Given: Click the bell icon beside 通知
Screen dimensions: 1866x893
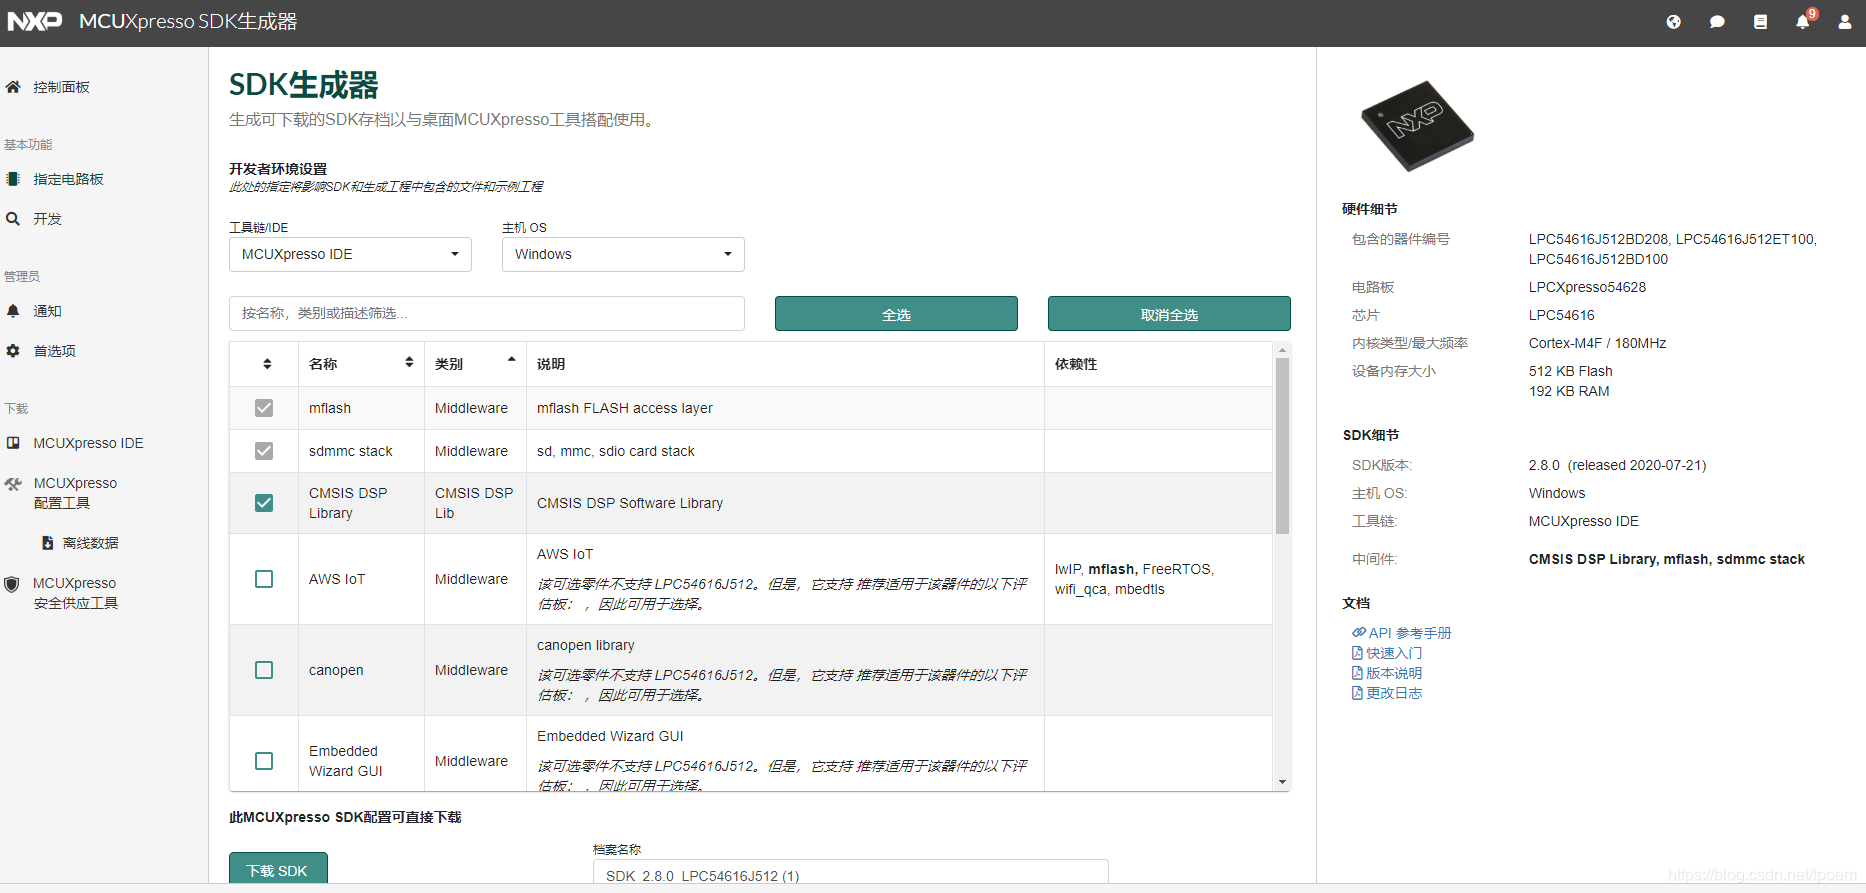Looking at the screenshot, I should 13,311.
